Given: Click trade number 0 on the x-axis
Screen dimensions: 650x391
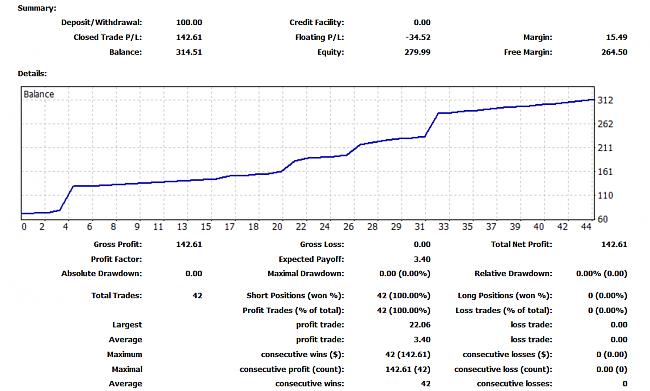Looking at the screenshot, I should pyautogui.click(x=24, y=227).
